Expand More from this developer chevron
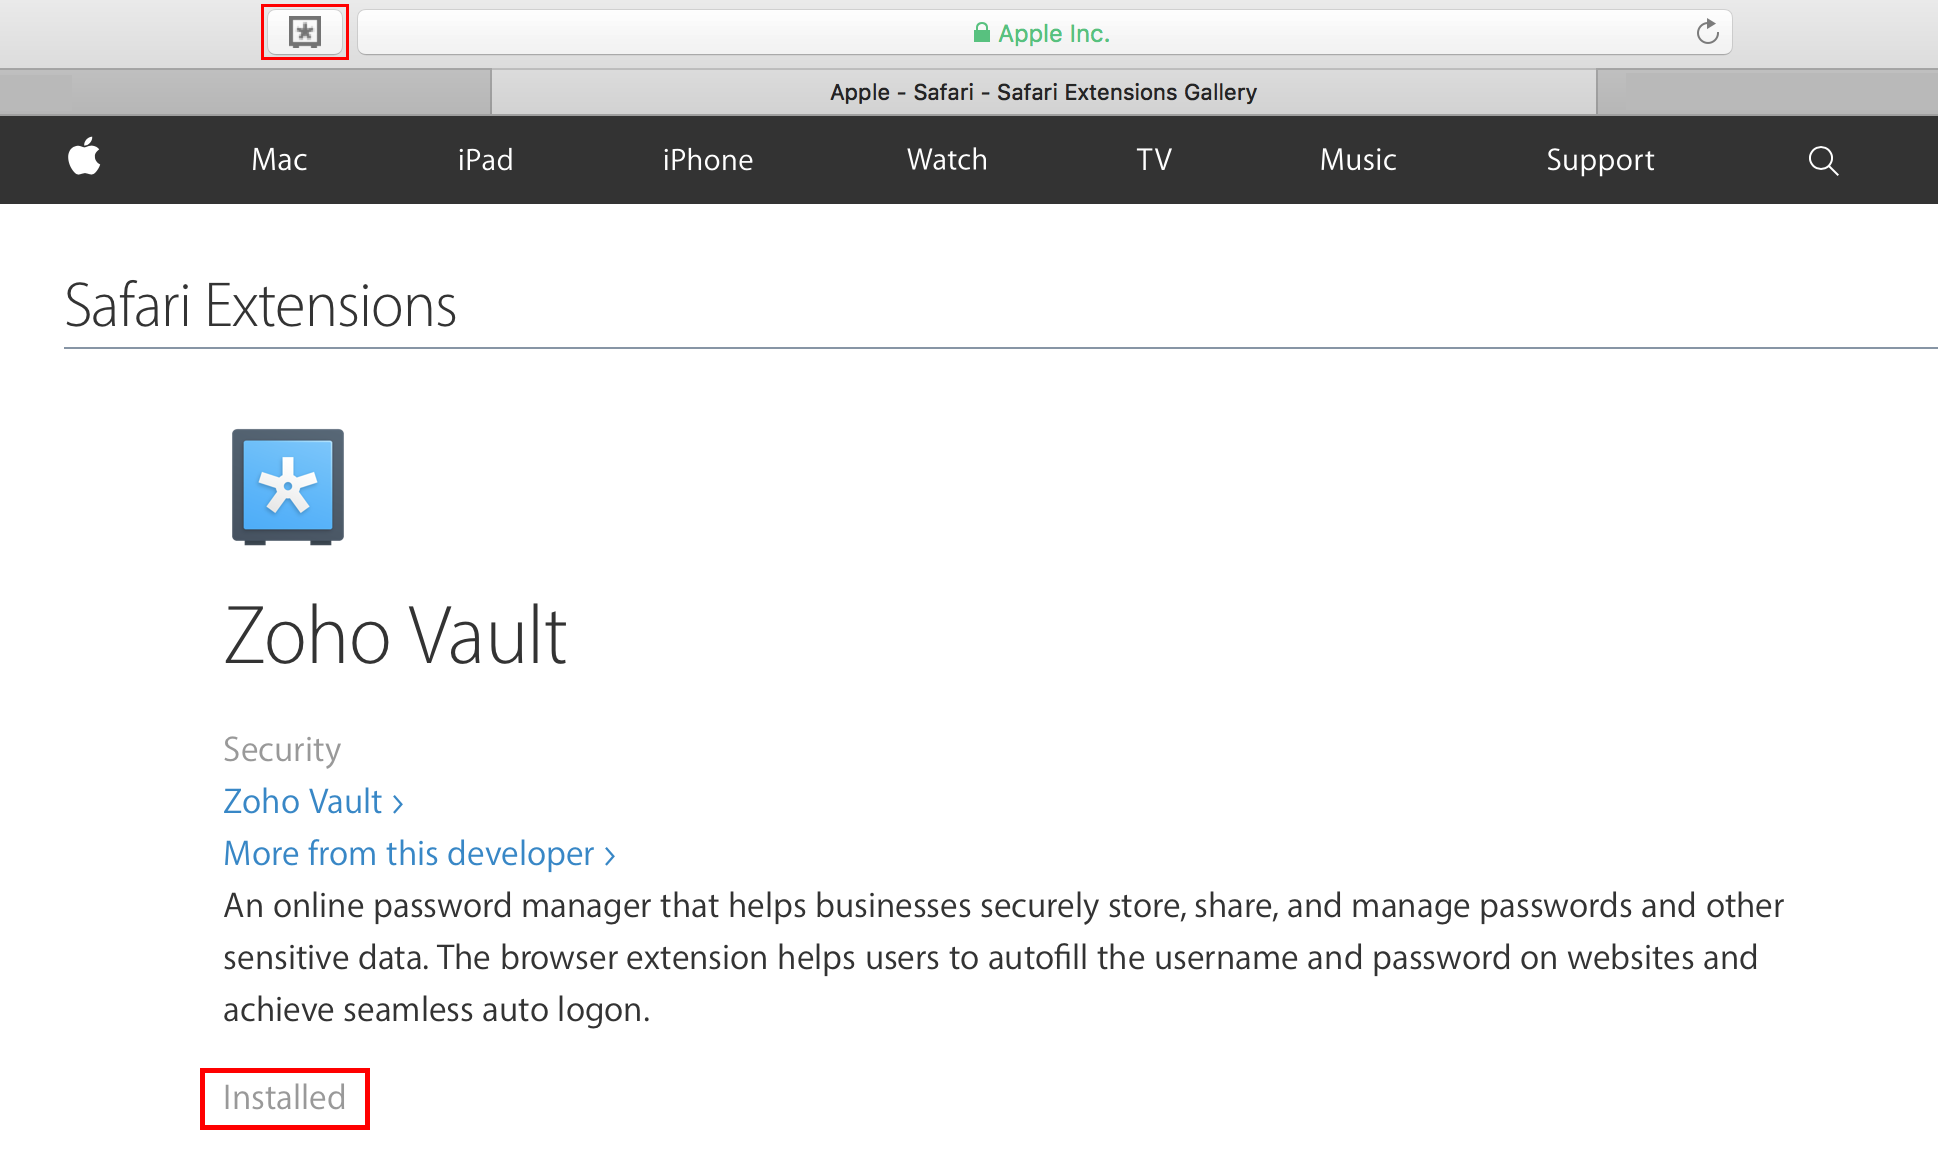The image size is (1938, 1150). (x=611, y=855)
